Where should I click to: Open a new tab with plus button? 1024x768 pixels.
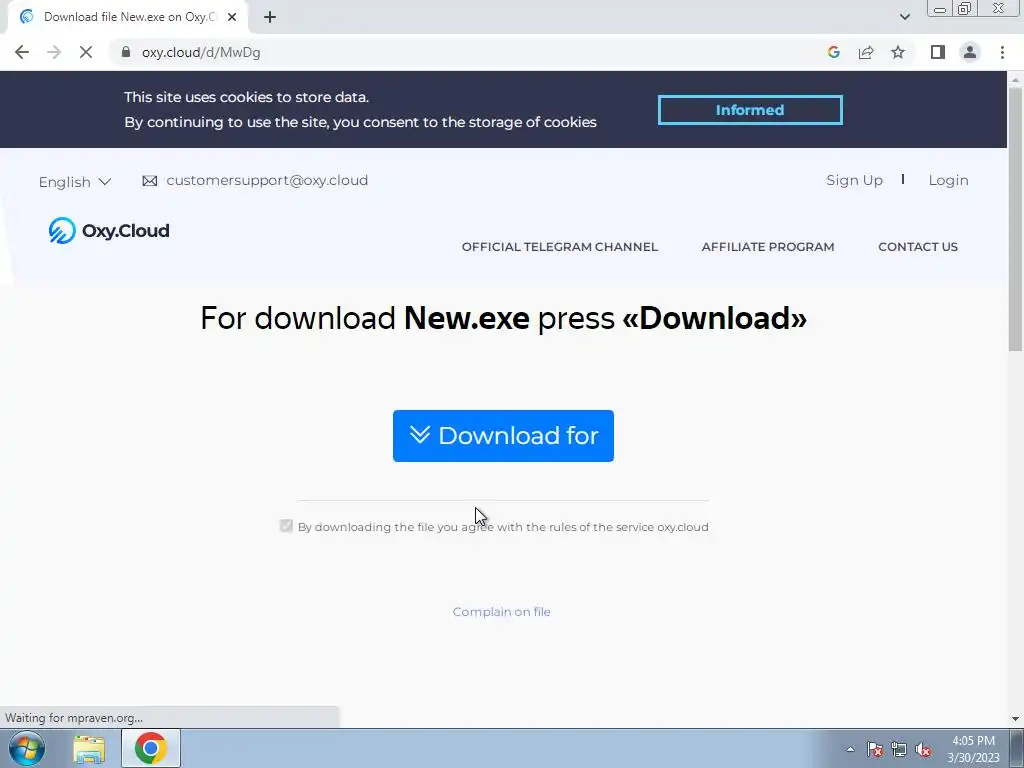(x=270, y=17)
